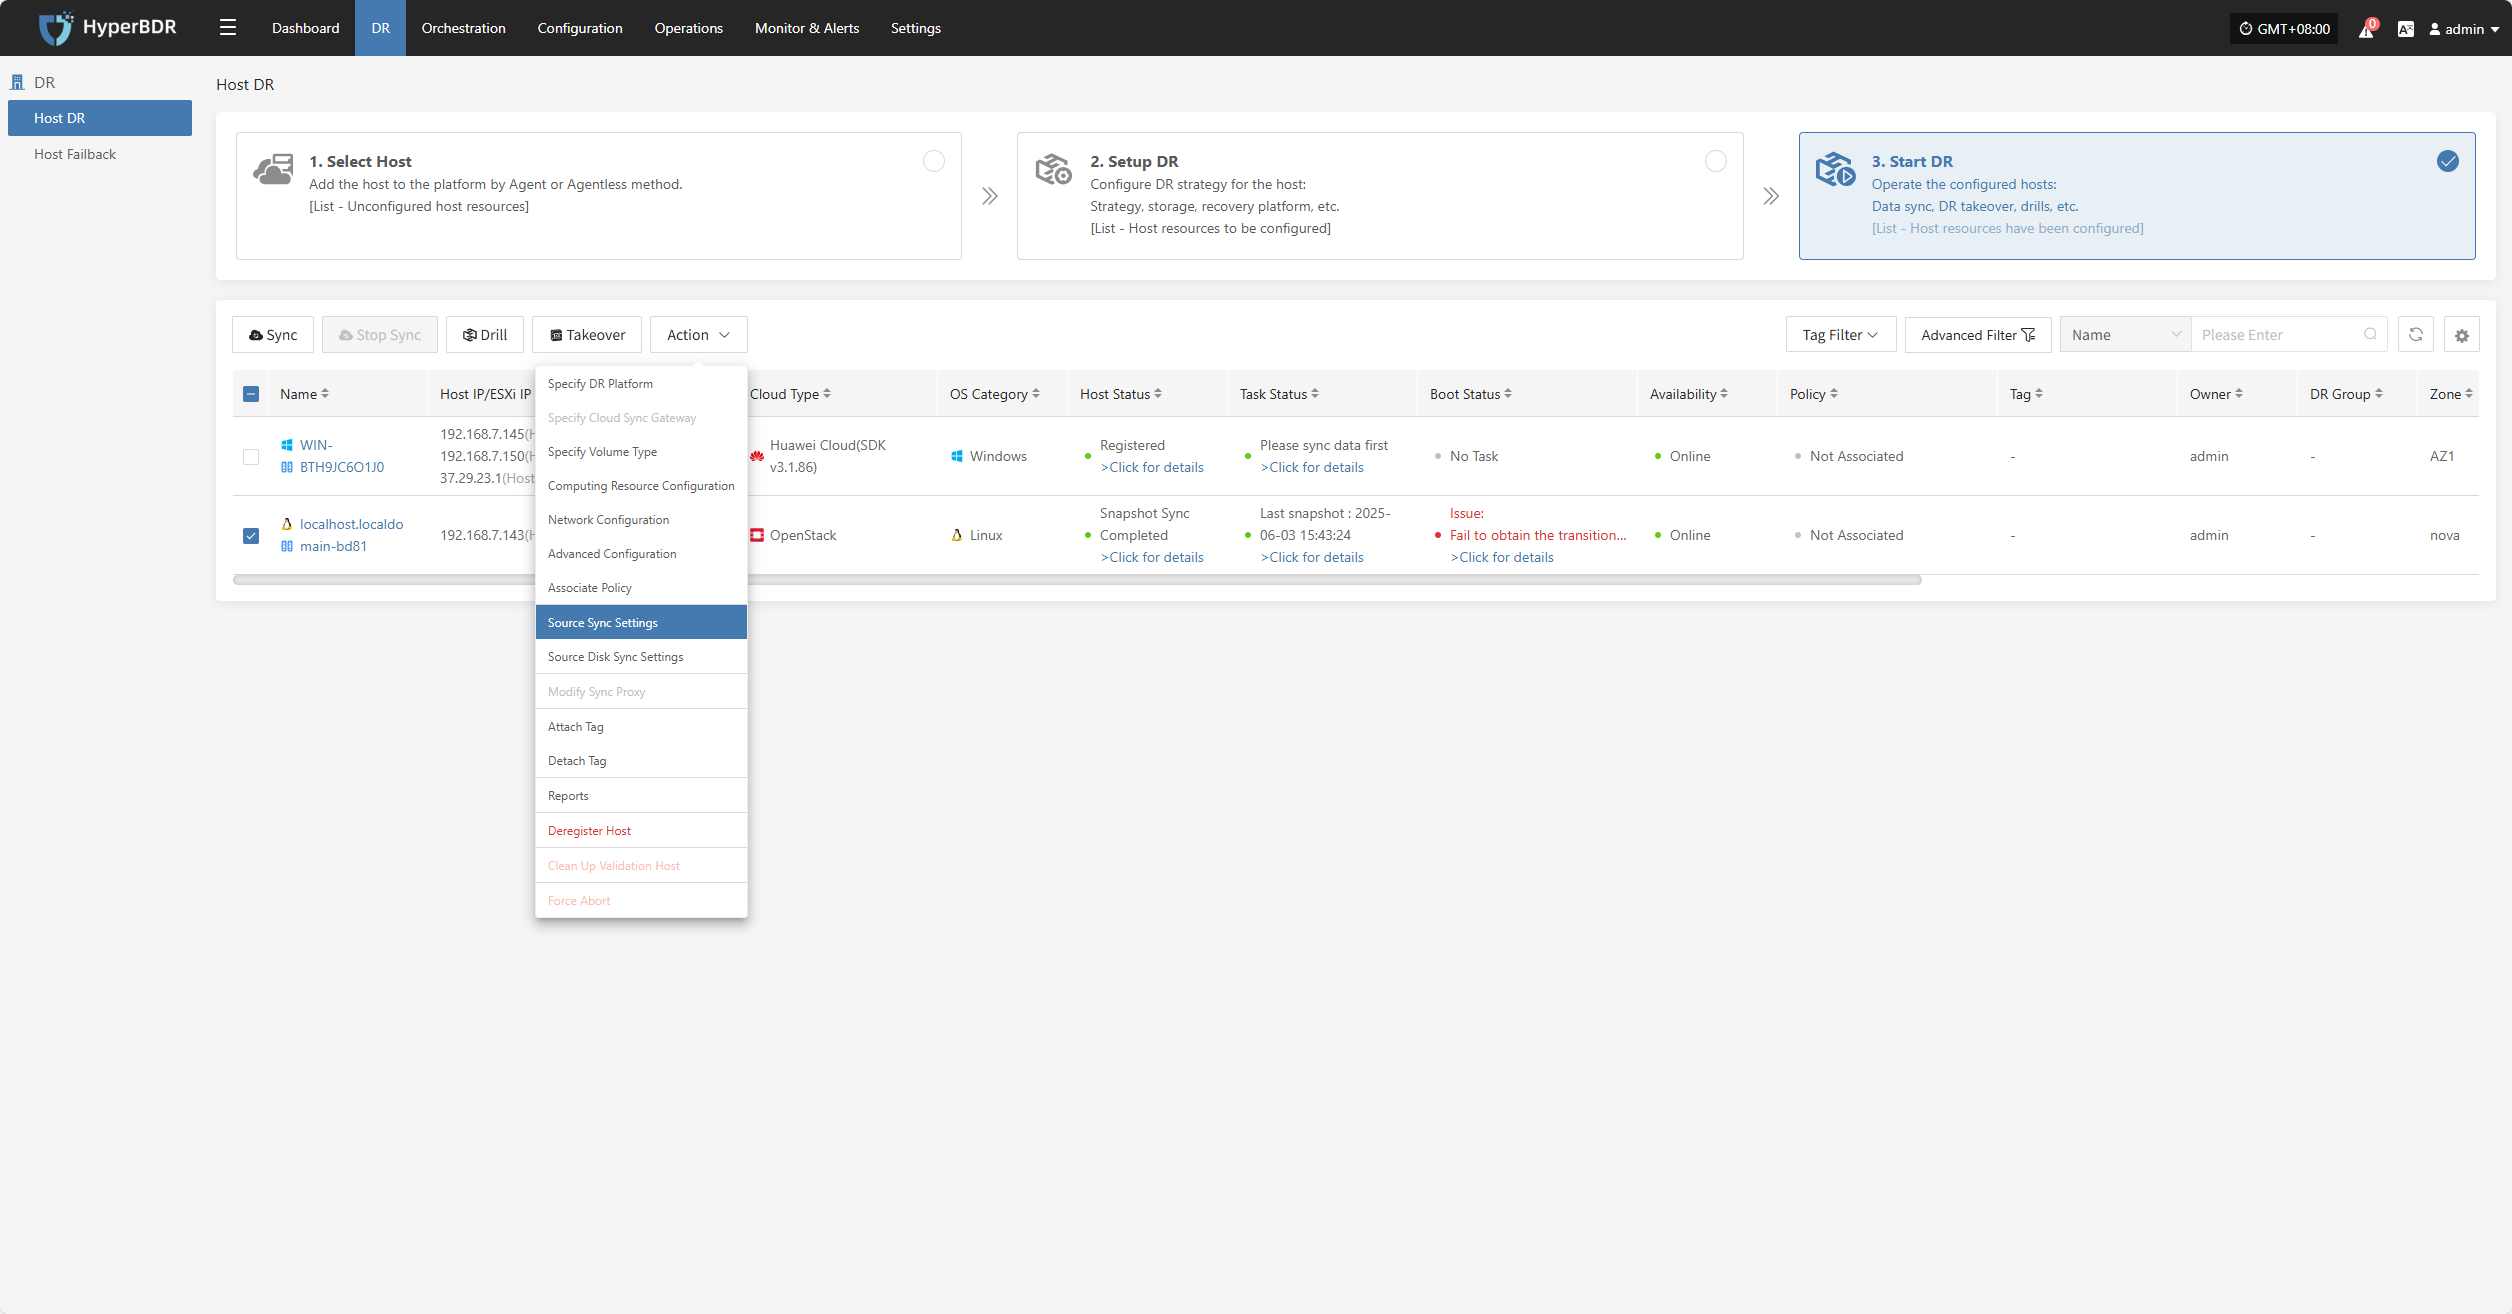Sort by Host Status column arrows
This screenshot has height=1314, width=2512.
pyautogui.click(x=1158, y=394)
